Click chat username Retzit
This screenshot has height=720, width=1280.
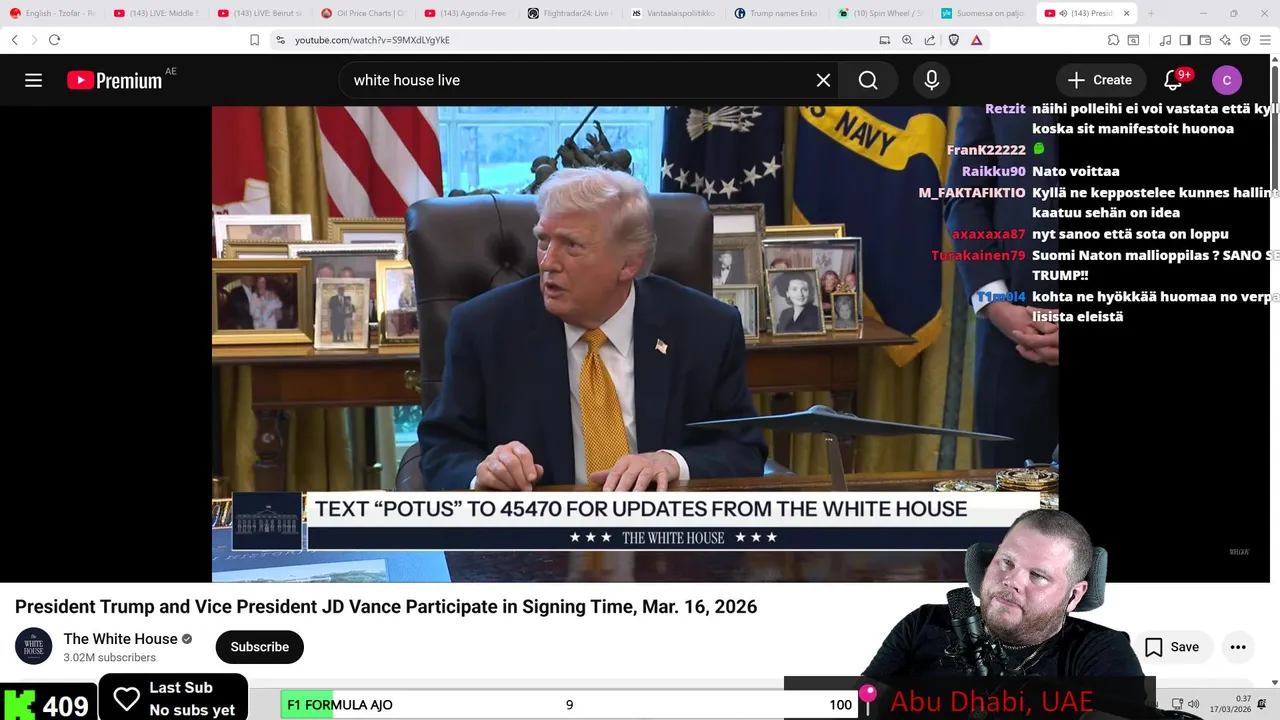point(1005,109)
